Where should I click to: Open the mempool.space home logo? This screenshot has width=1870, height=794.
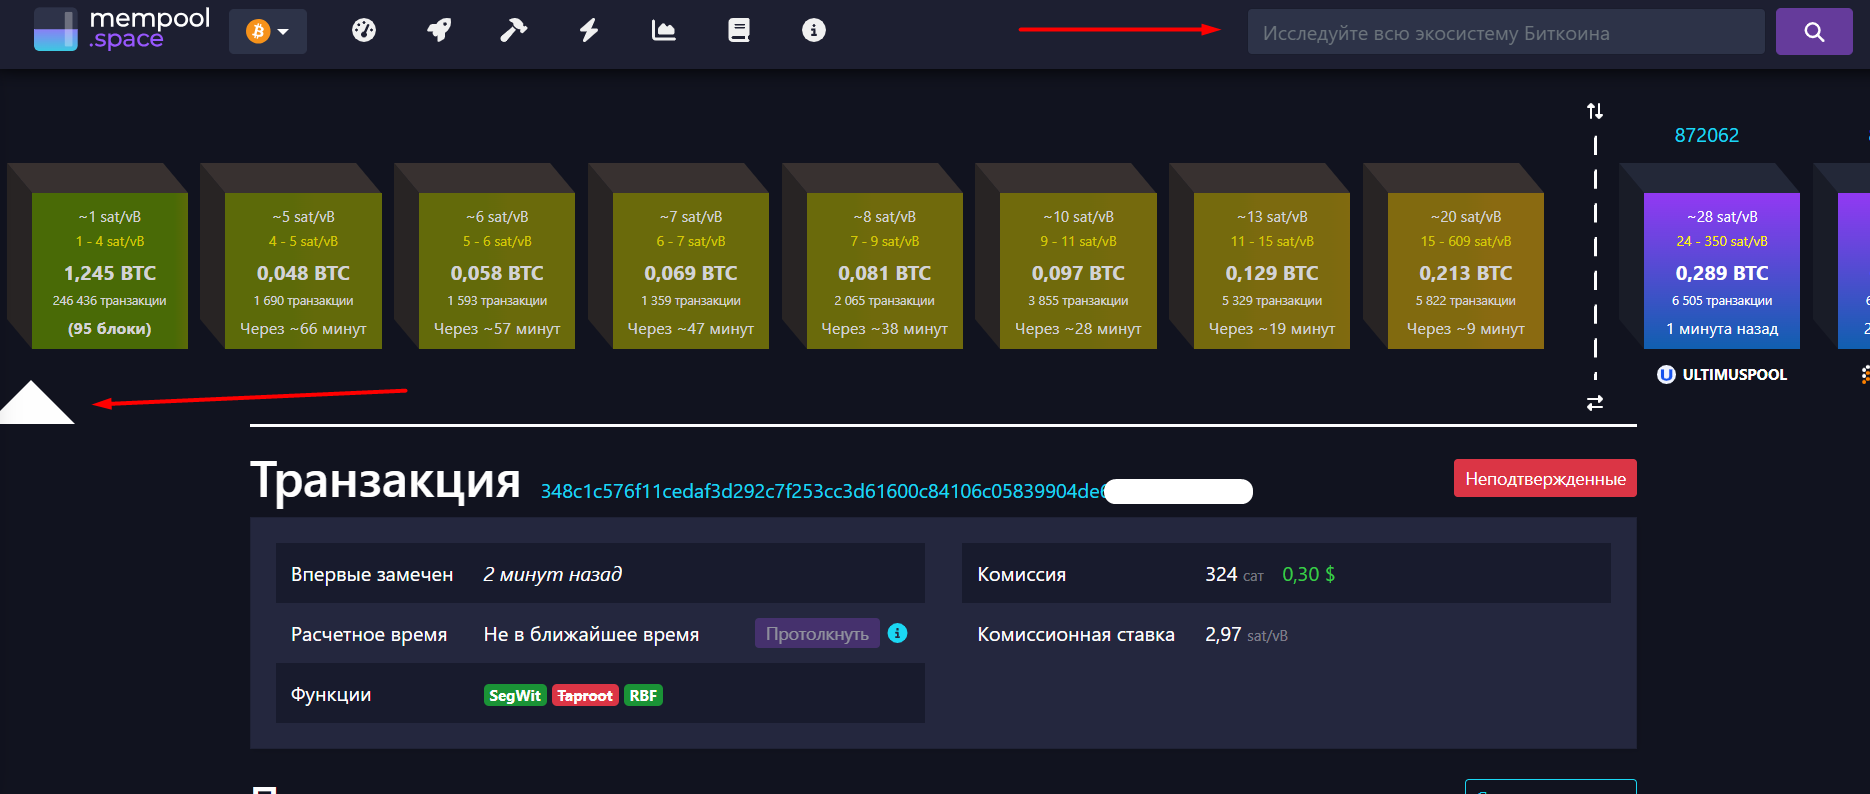pyautogui.click(x=122, y=30)
